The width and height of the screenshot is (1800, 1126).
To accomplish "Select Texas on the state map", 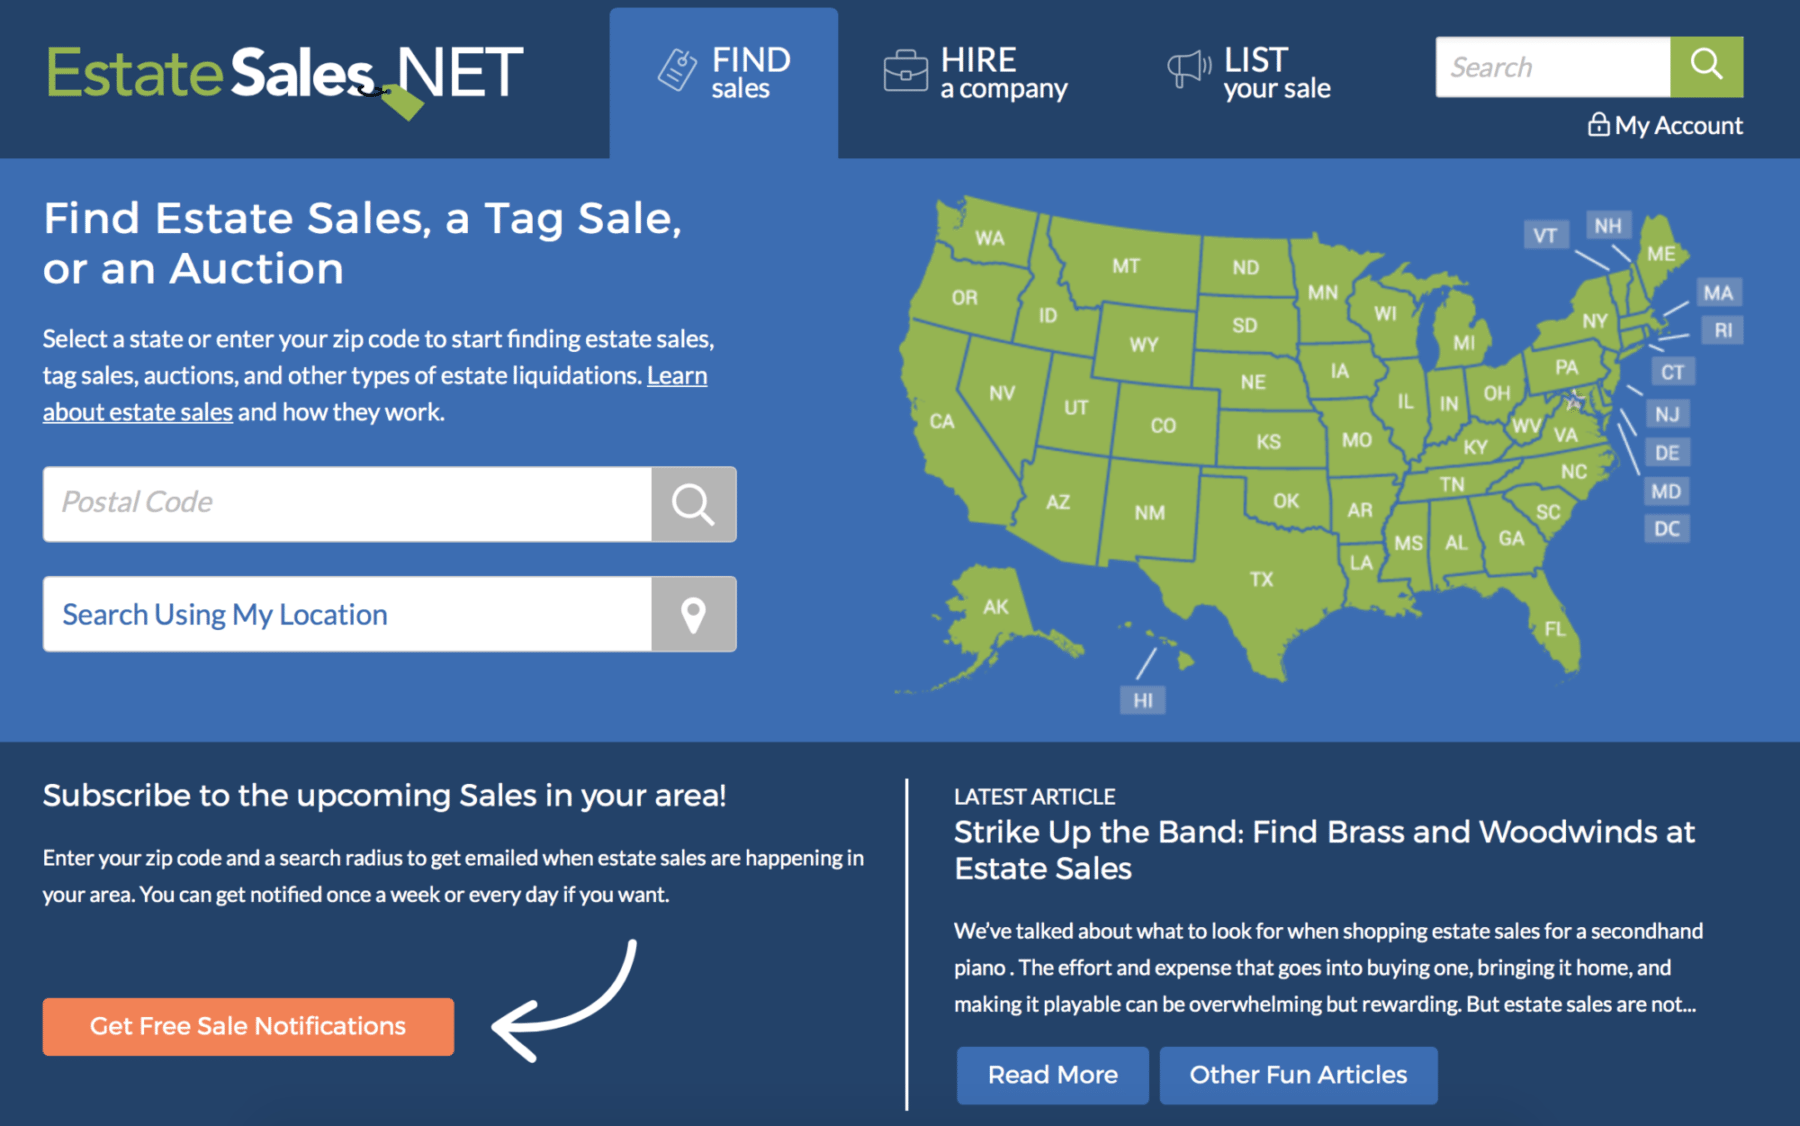I will click(x=1261, y=579).
